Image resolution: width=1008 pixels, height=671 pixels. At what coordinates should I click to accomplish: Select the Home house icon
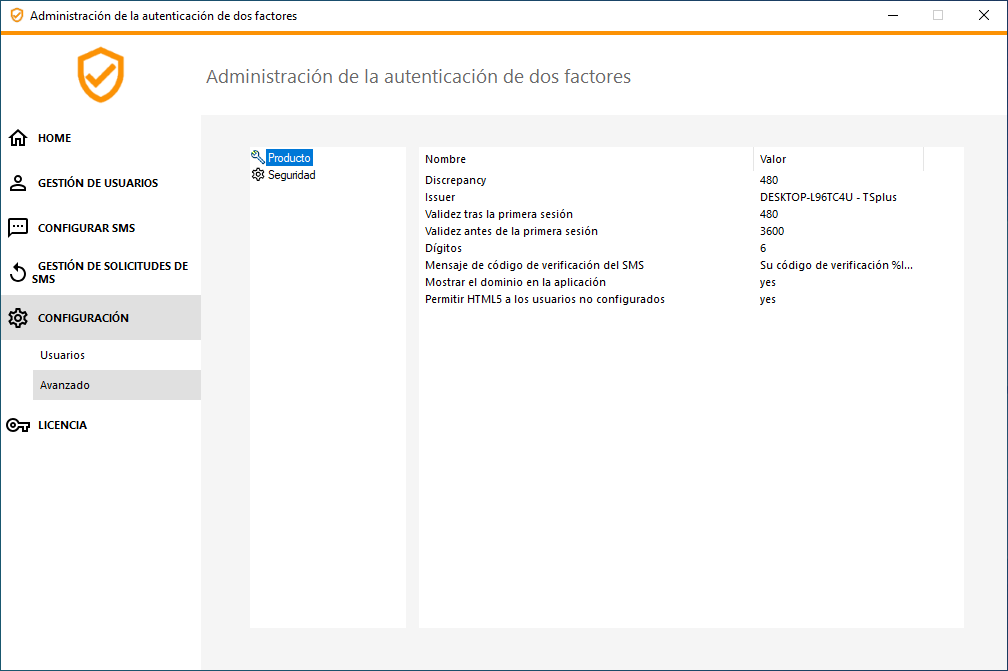[x=18, y=137]
